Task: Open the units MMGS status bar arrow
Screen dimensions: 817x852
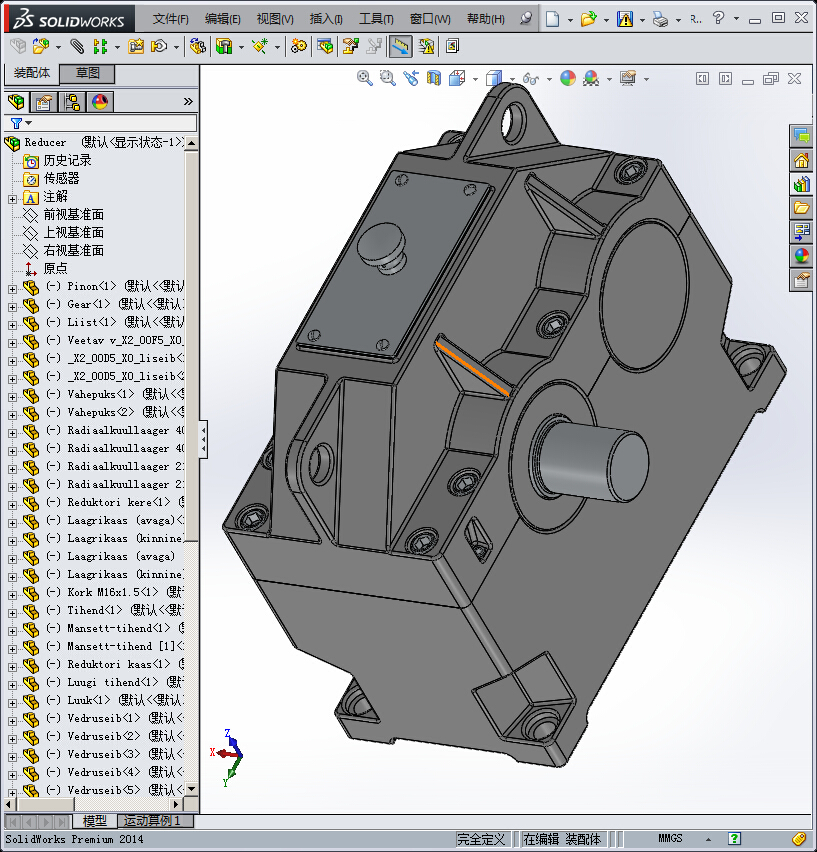Action: 708,839
